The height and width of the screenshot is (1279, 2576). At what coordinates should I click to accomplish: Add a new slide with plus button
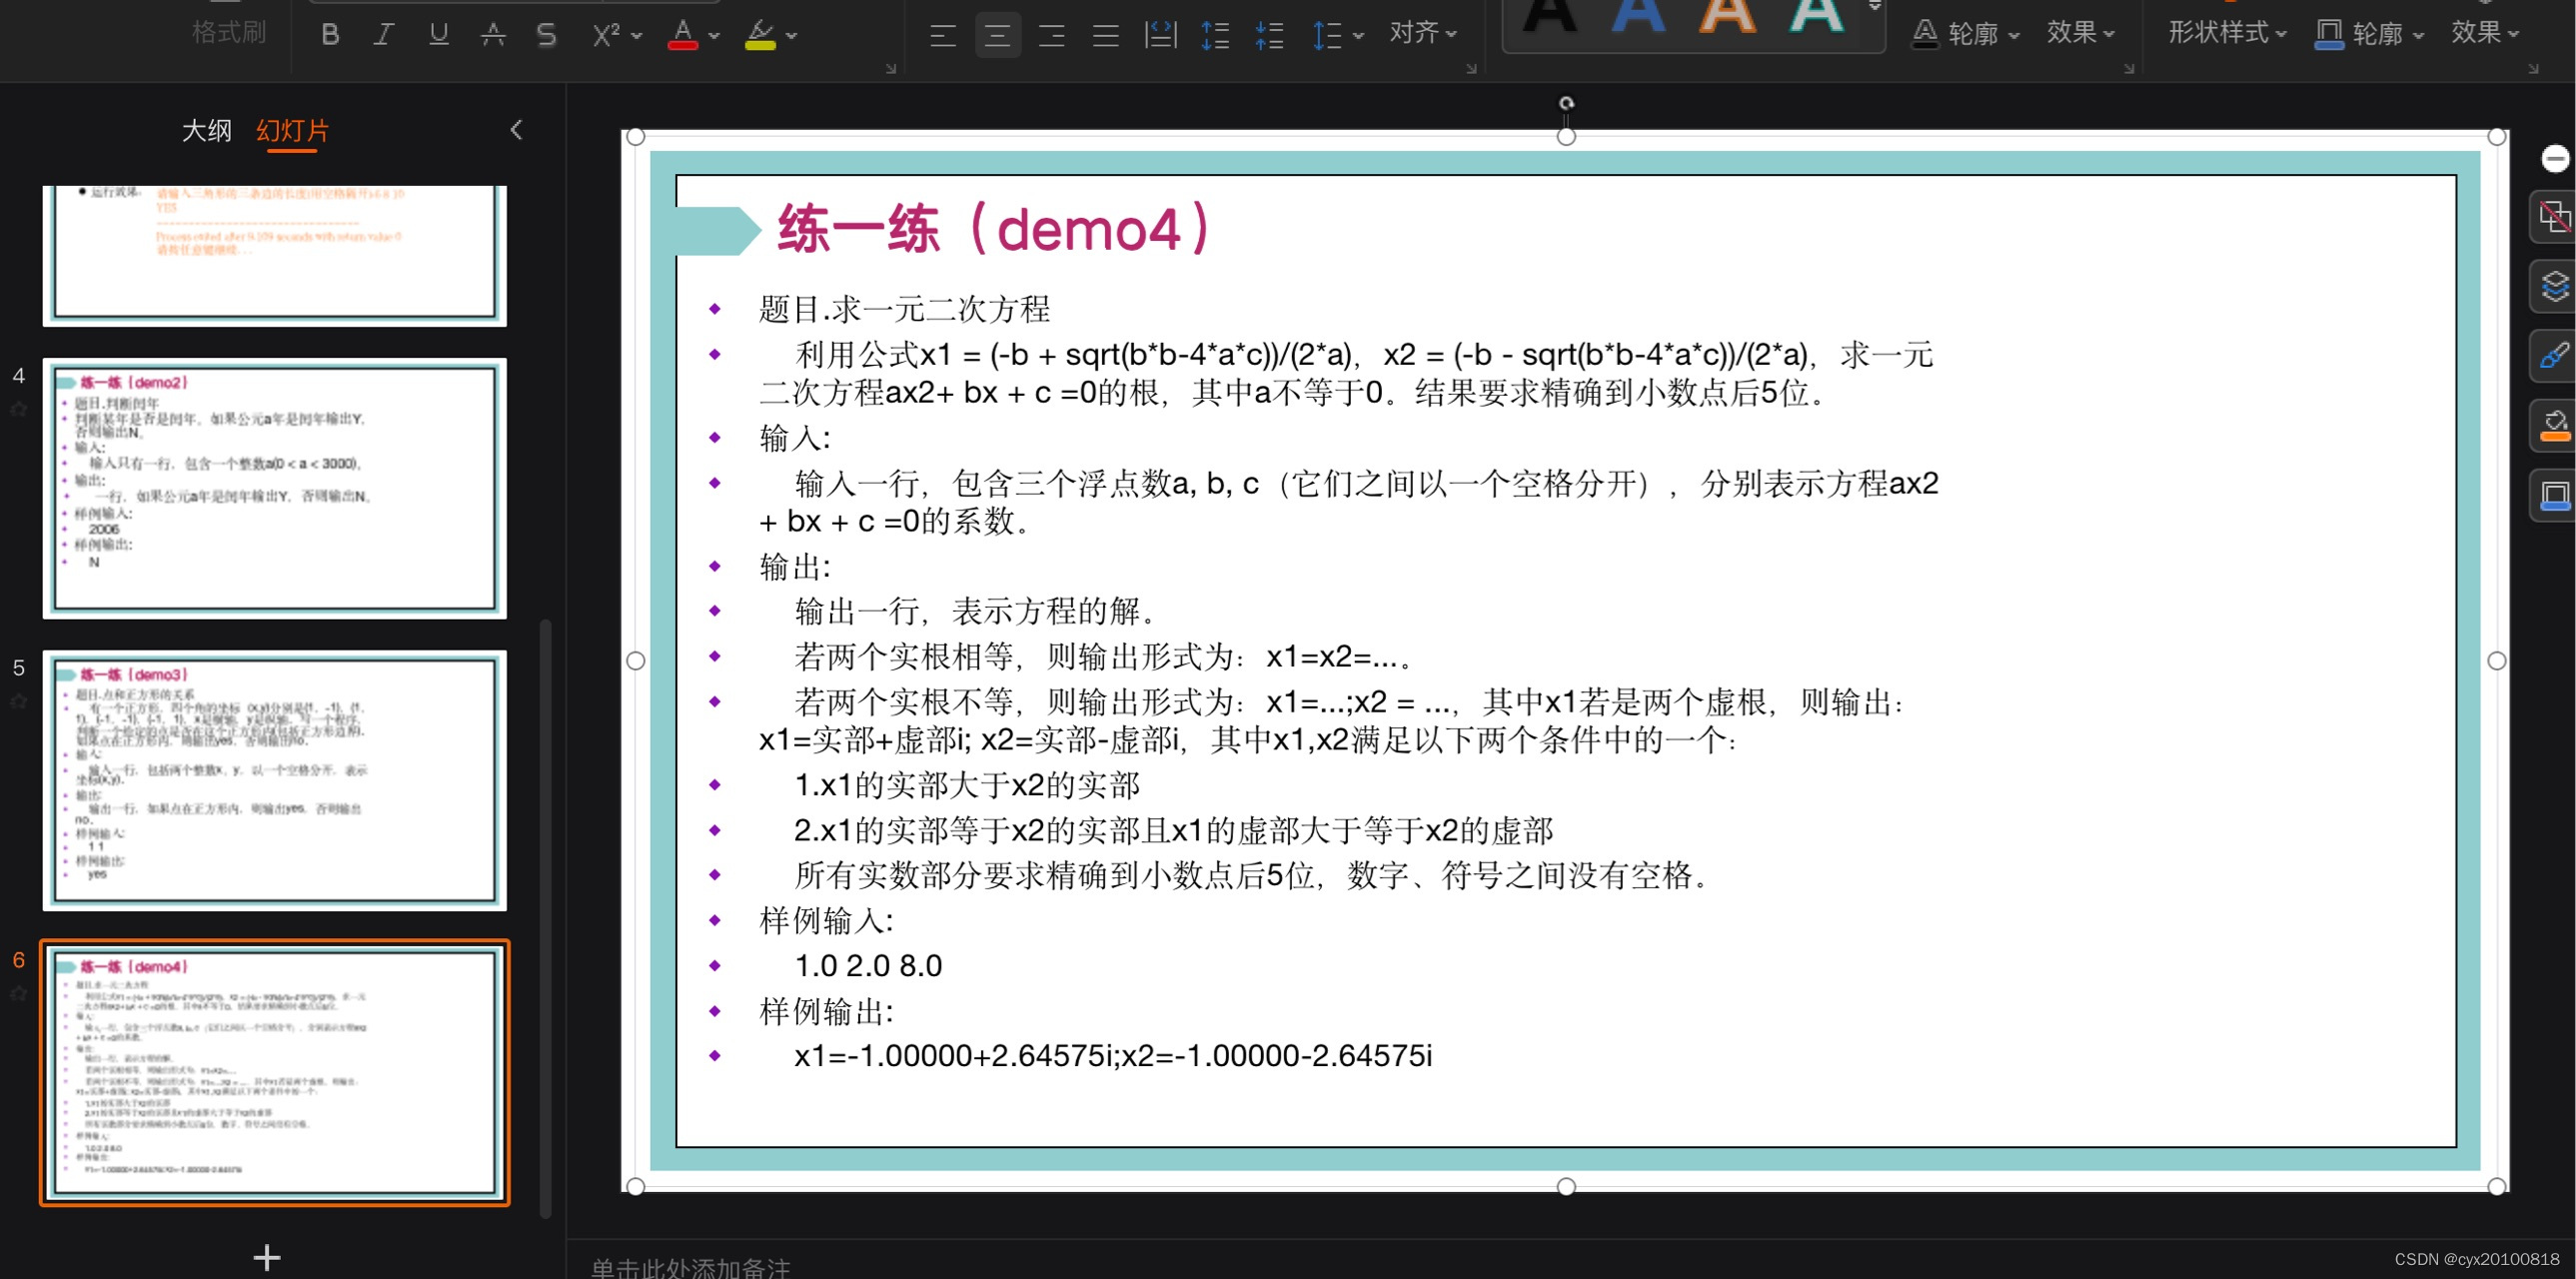tap(266, 1257)
